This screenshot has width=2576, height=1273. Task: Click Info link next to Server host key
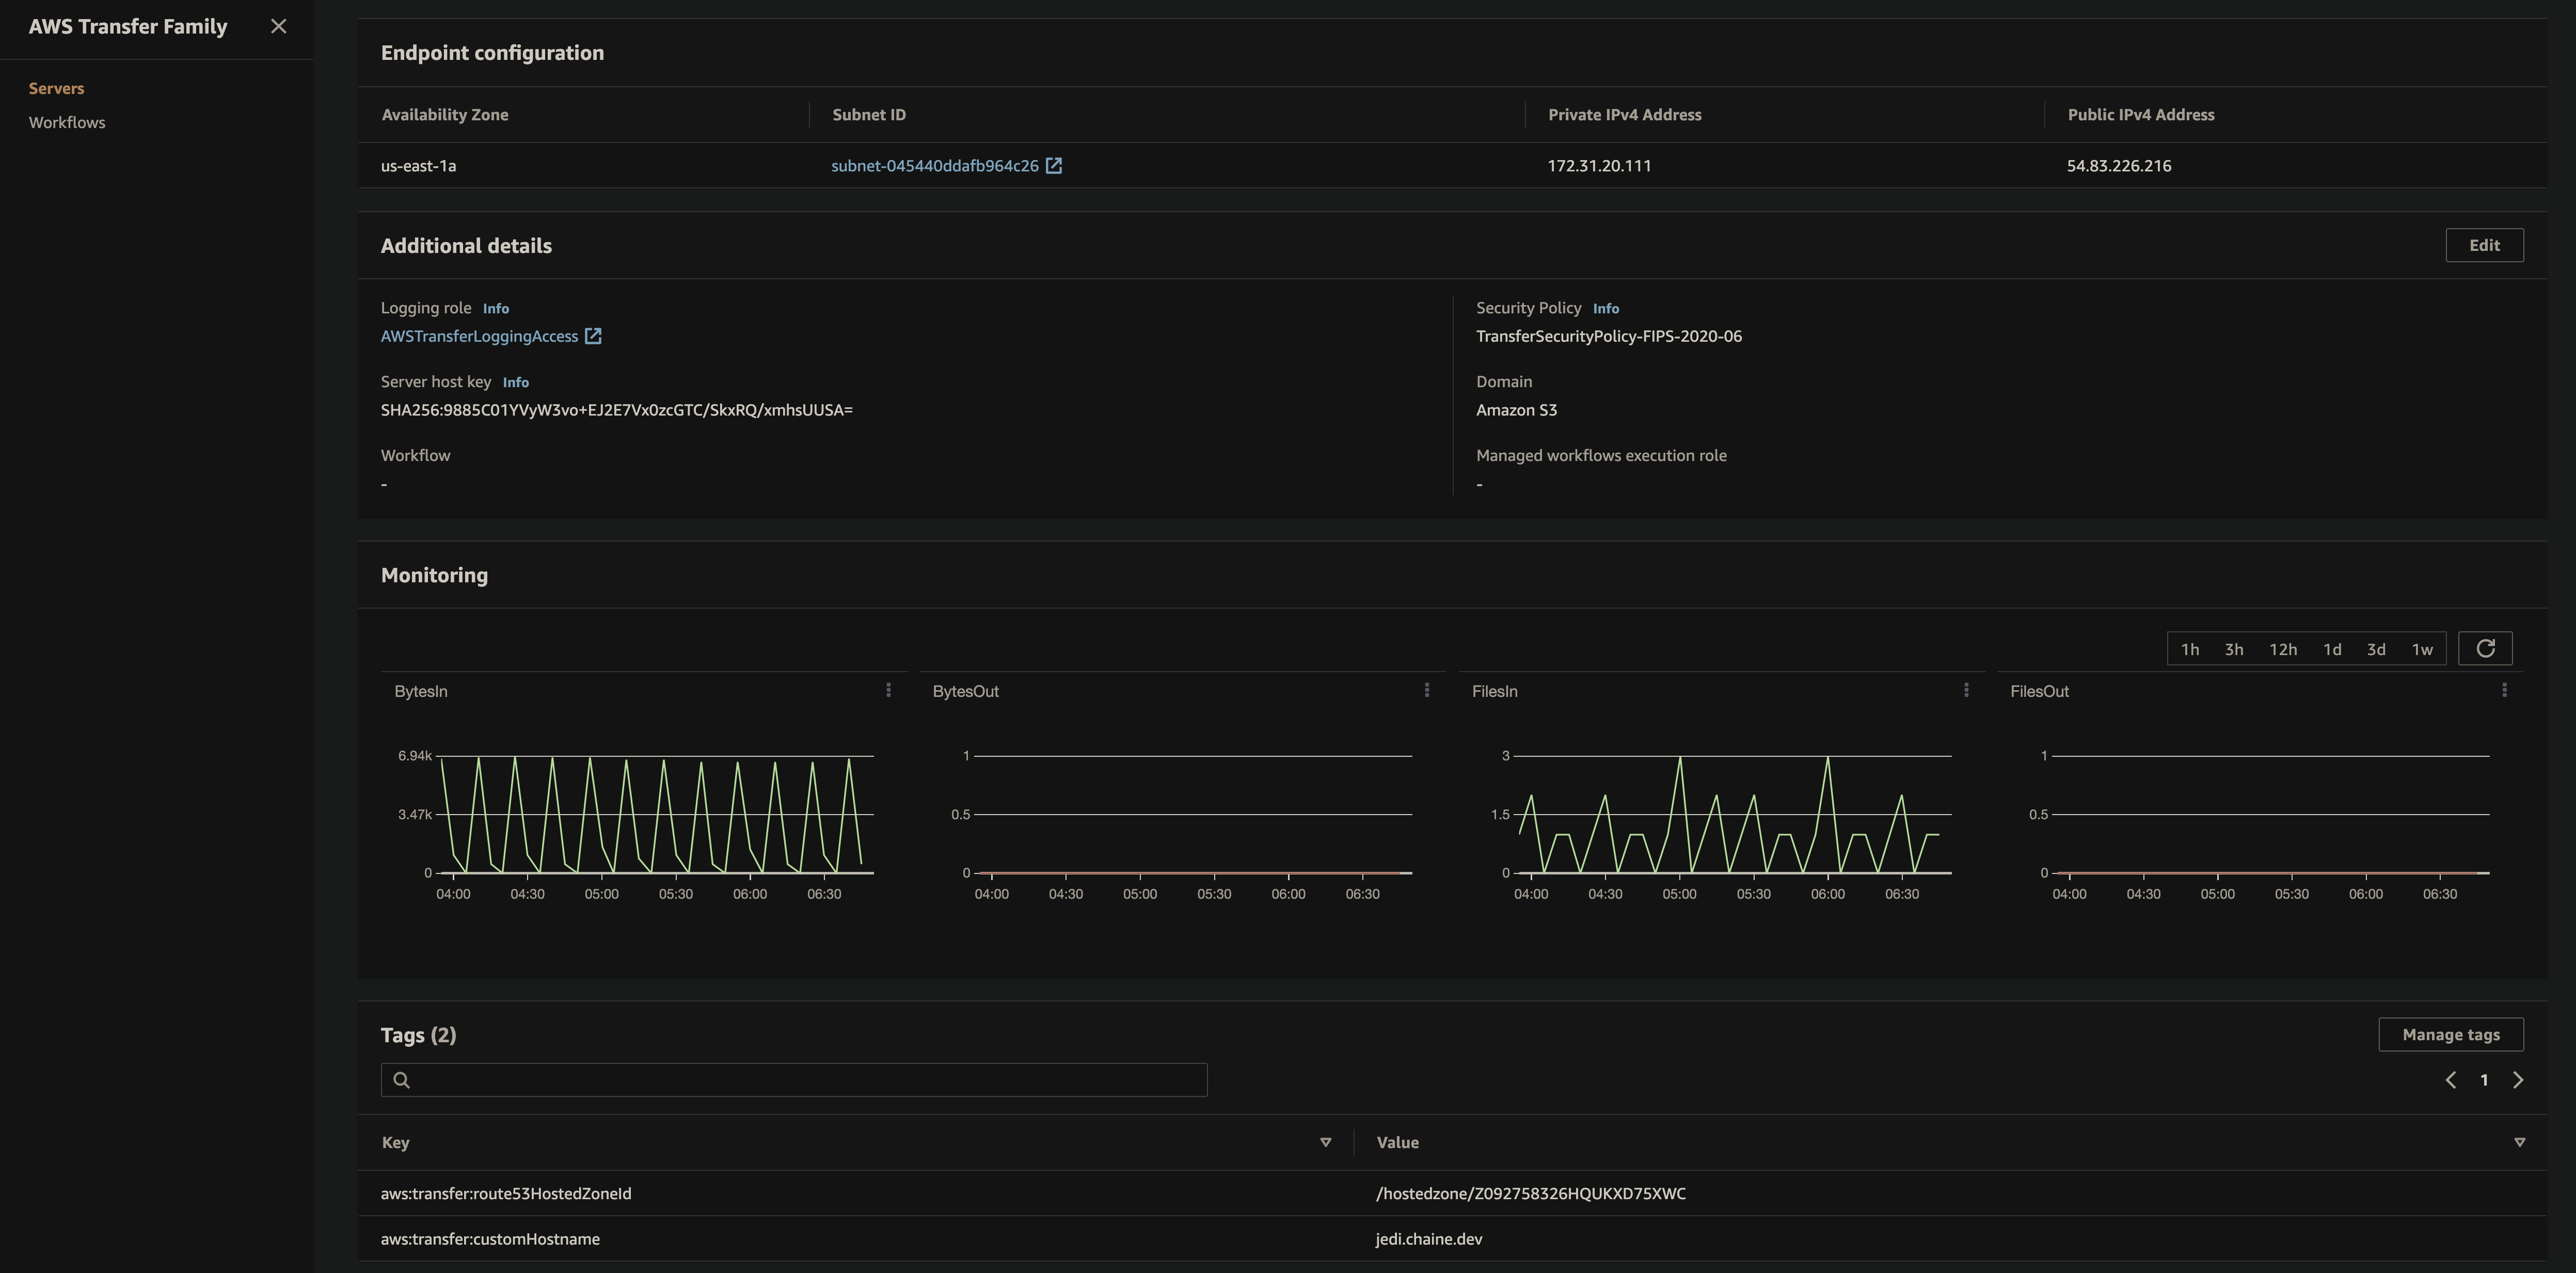(516, 383)
